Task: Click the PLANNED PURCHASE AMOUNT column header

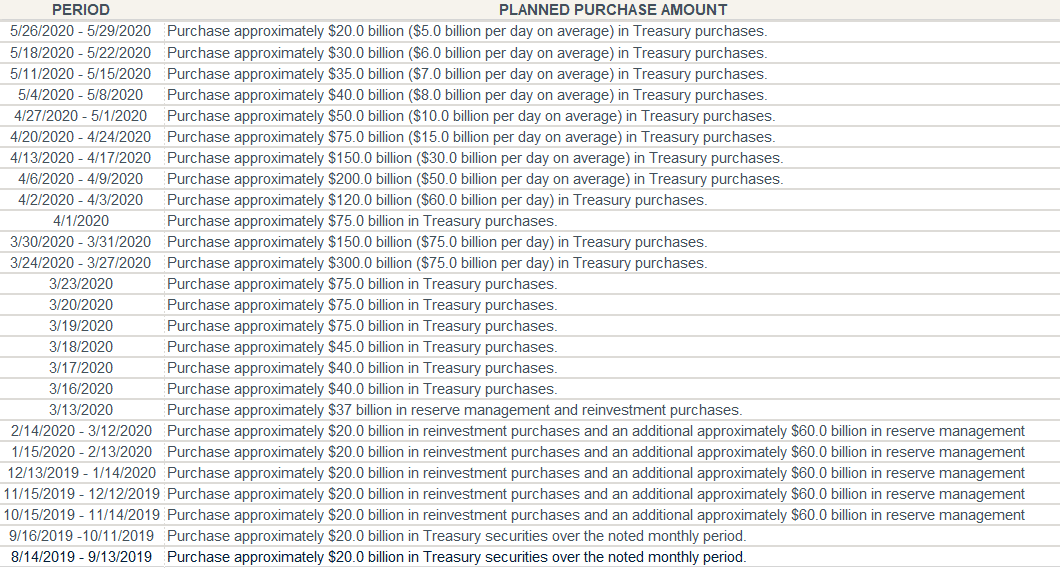Action: click(612, 10)
